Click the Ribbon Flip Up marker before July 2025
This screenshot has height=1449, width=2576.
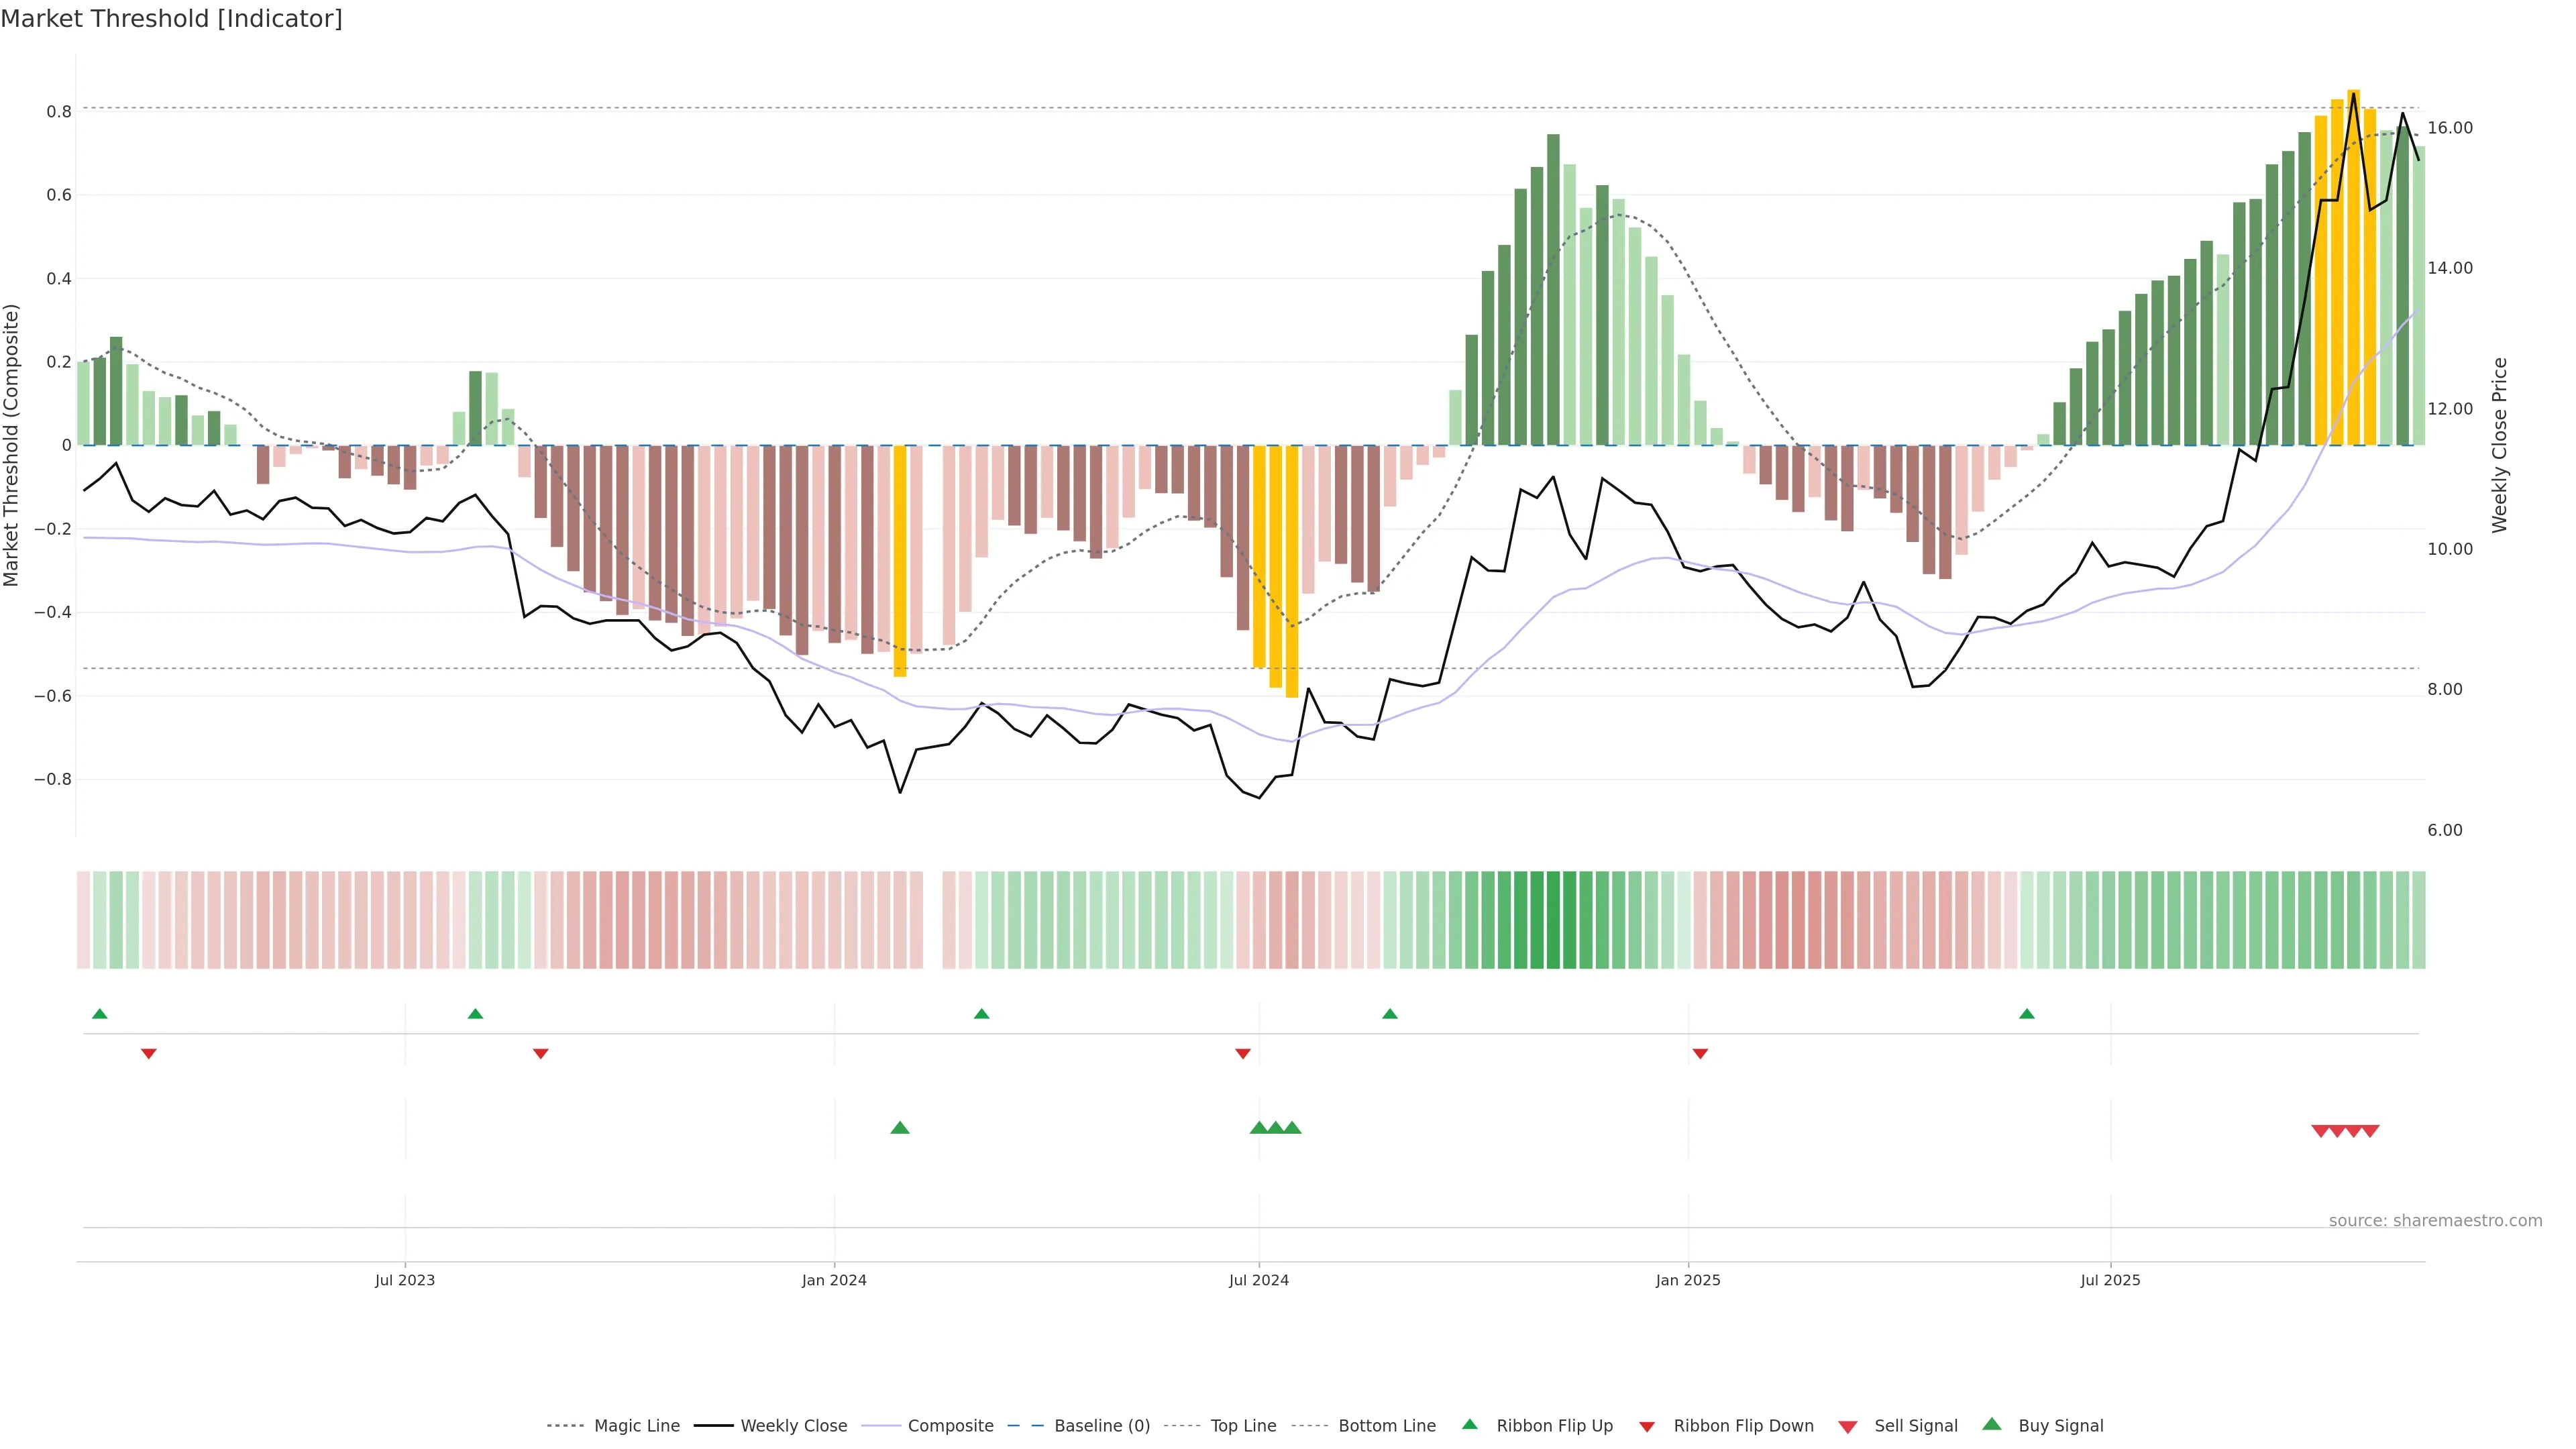(x=2026, y=1014)
